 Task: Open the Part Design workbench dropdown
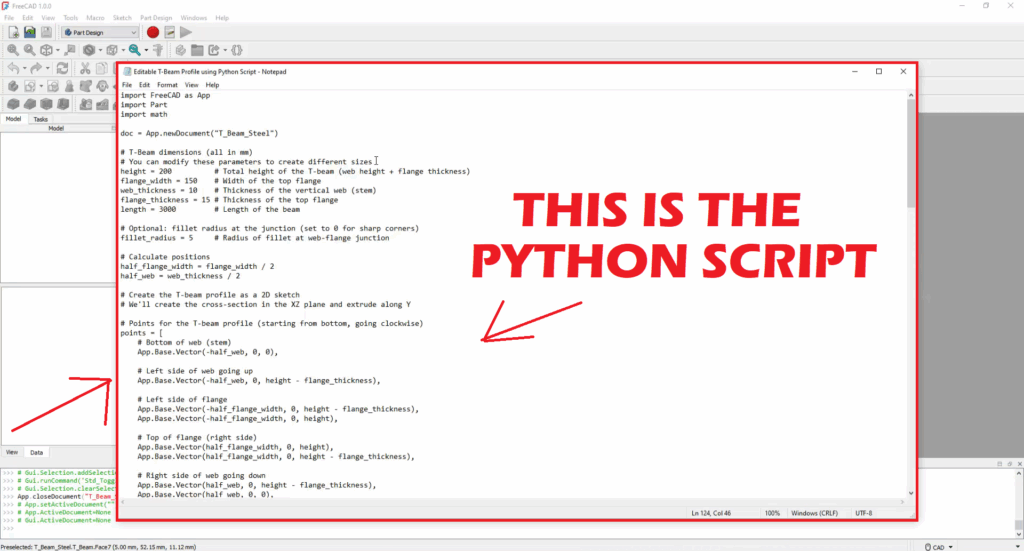(x=100, y=32)
